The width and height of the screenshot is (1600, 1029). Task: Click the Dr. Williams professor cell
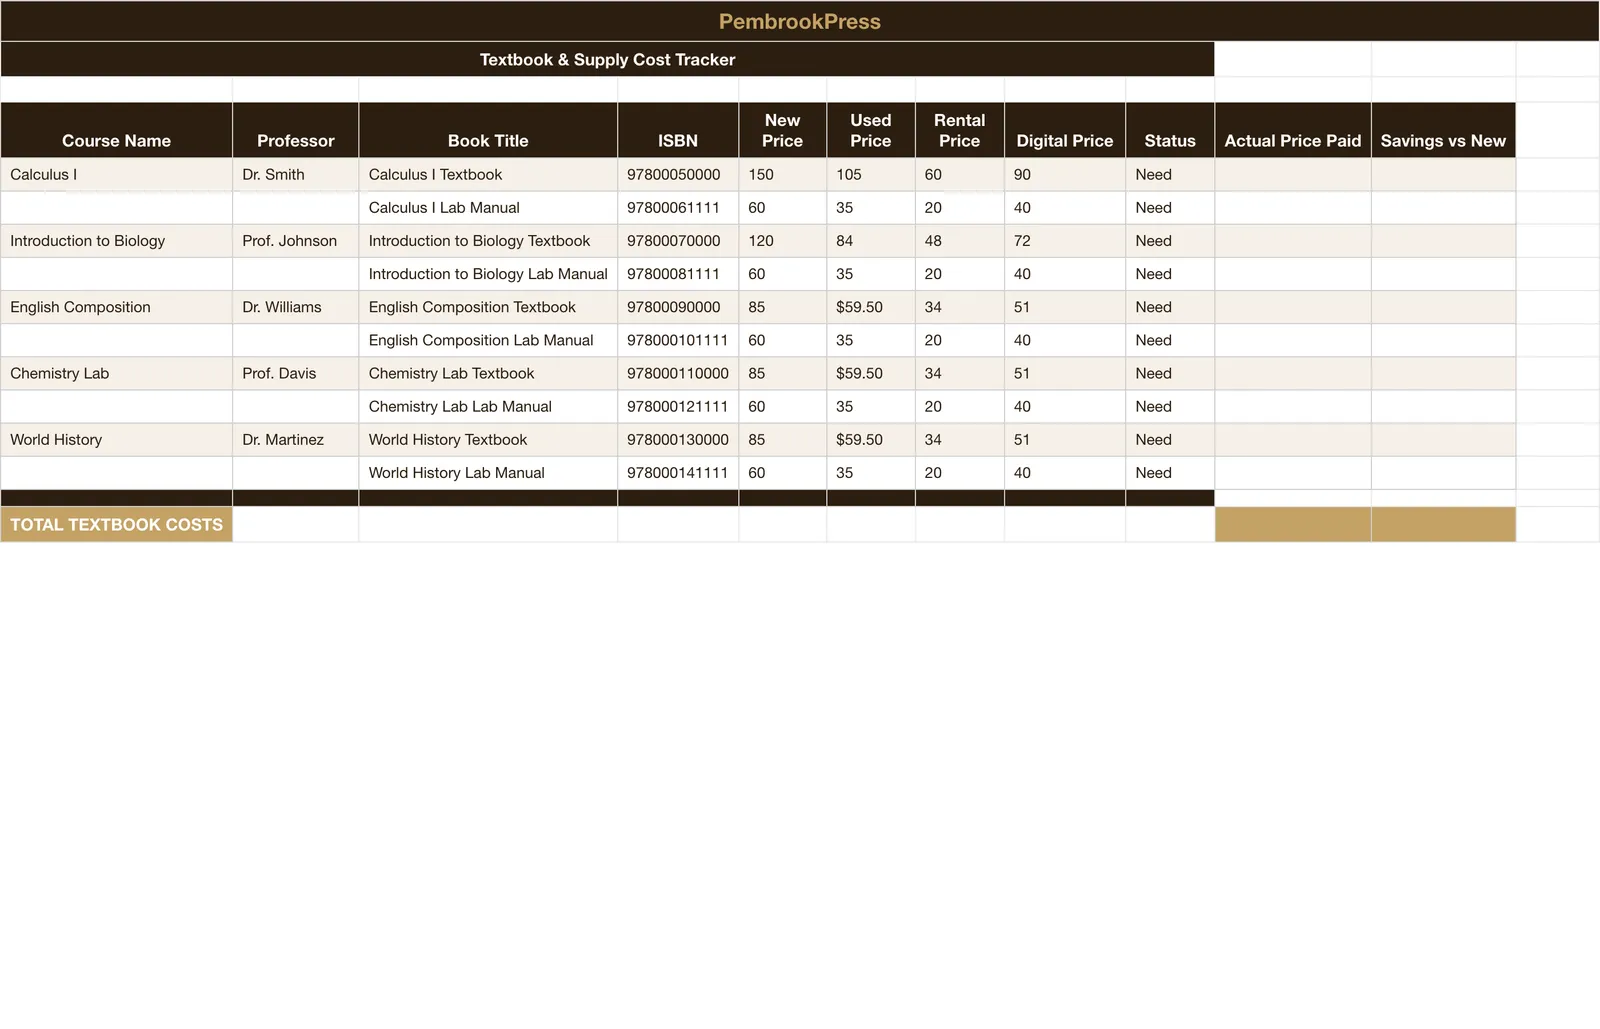coord(295,307)
